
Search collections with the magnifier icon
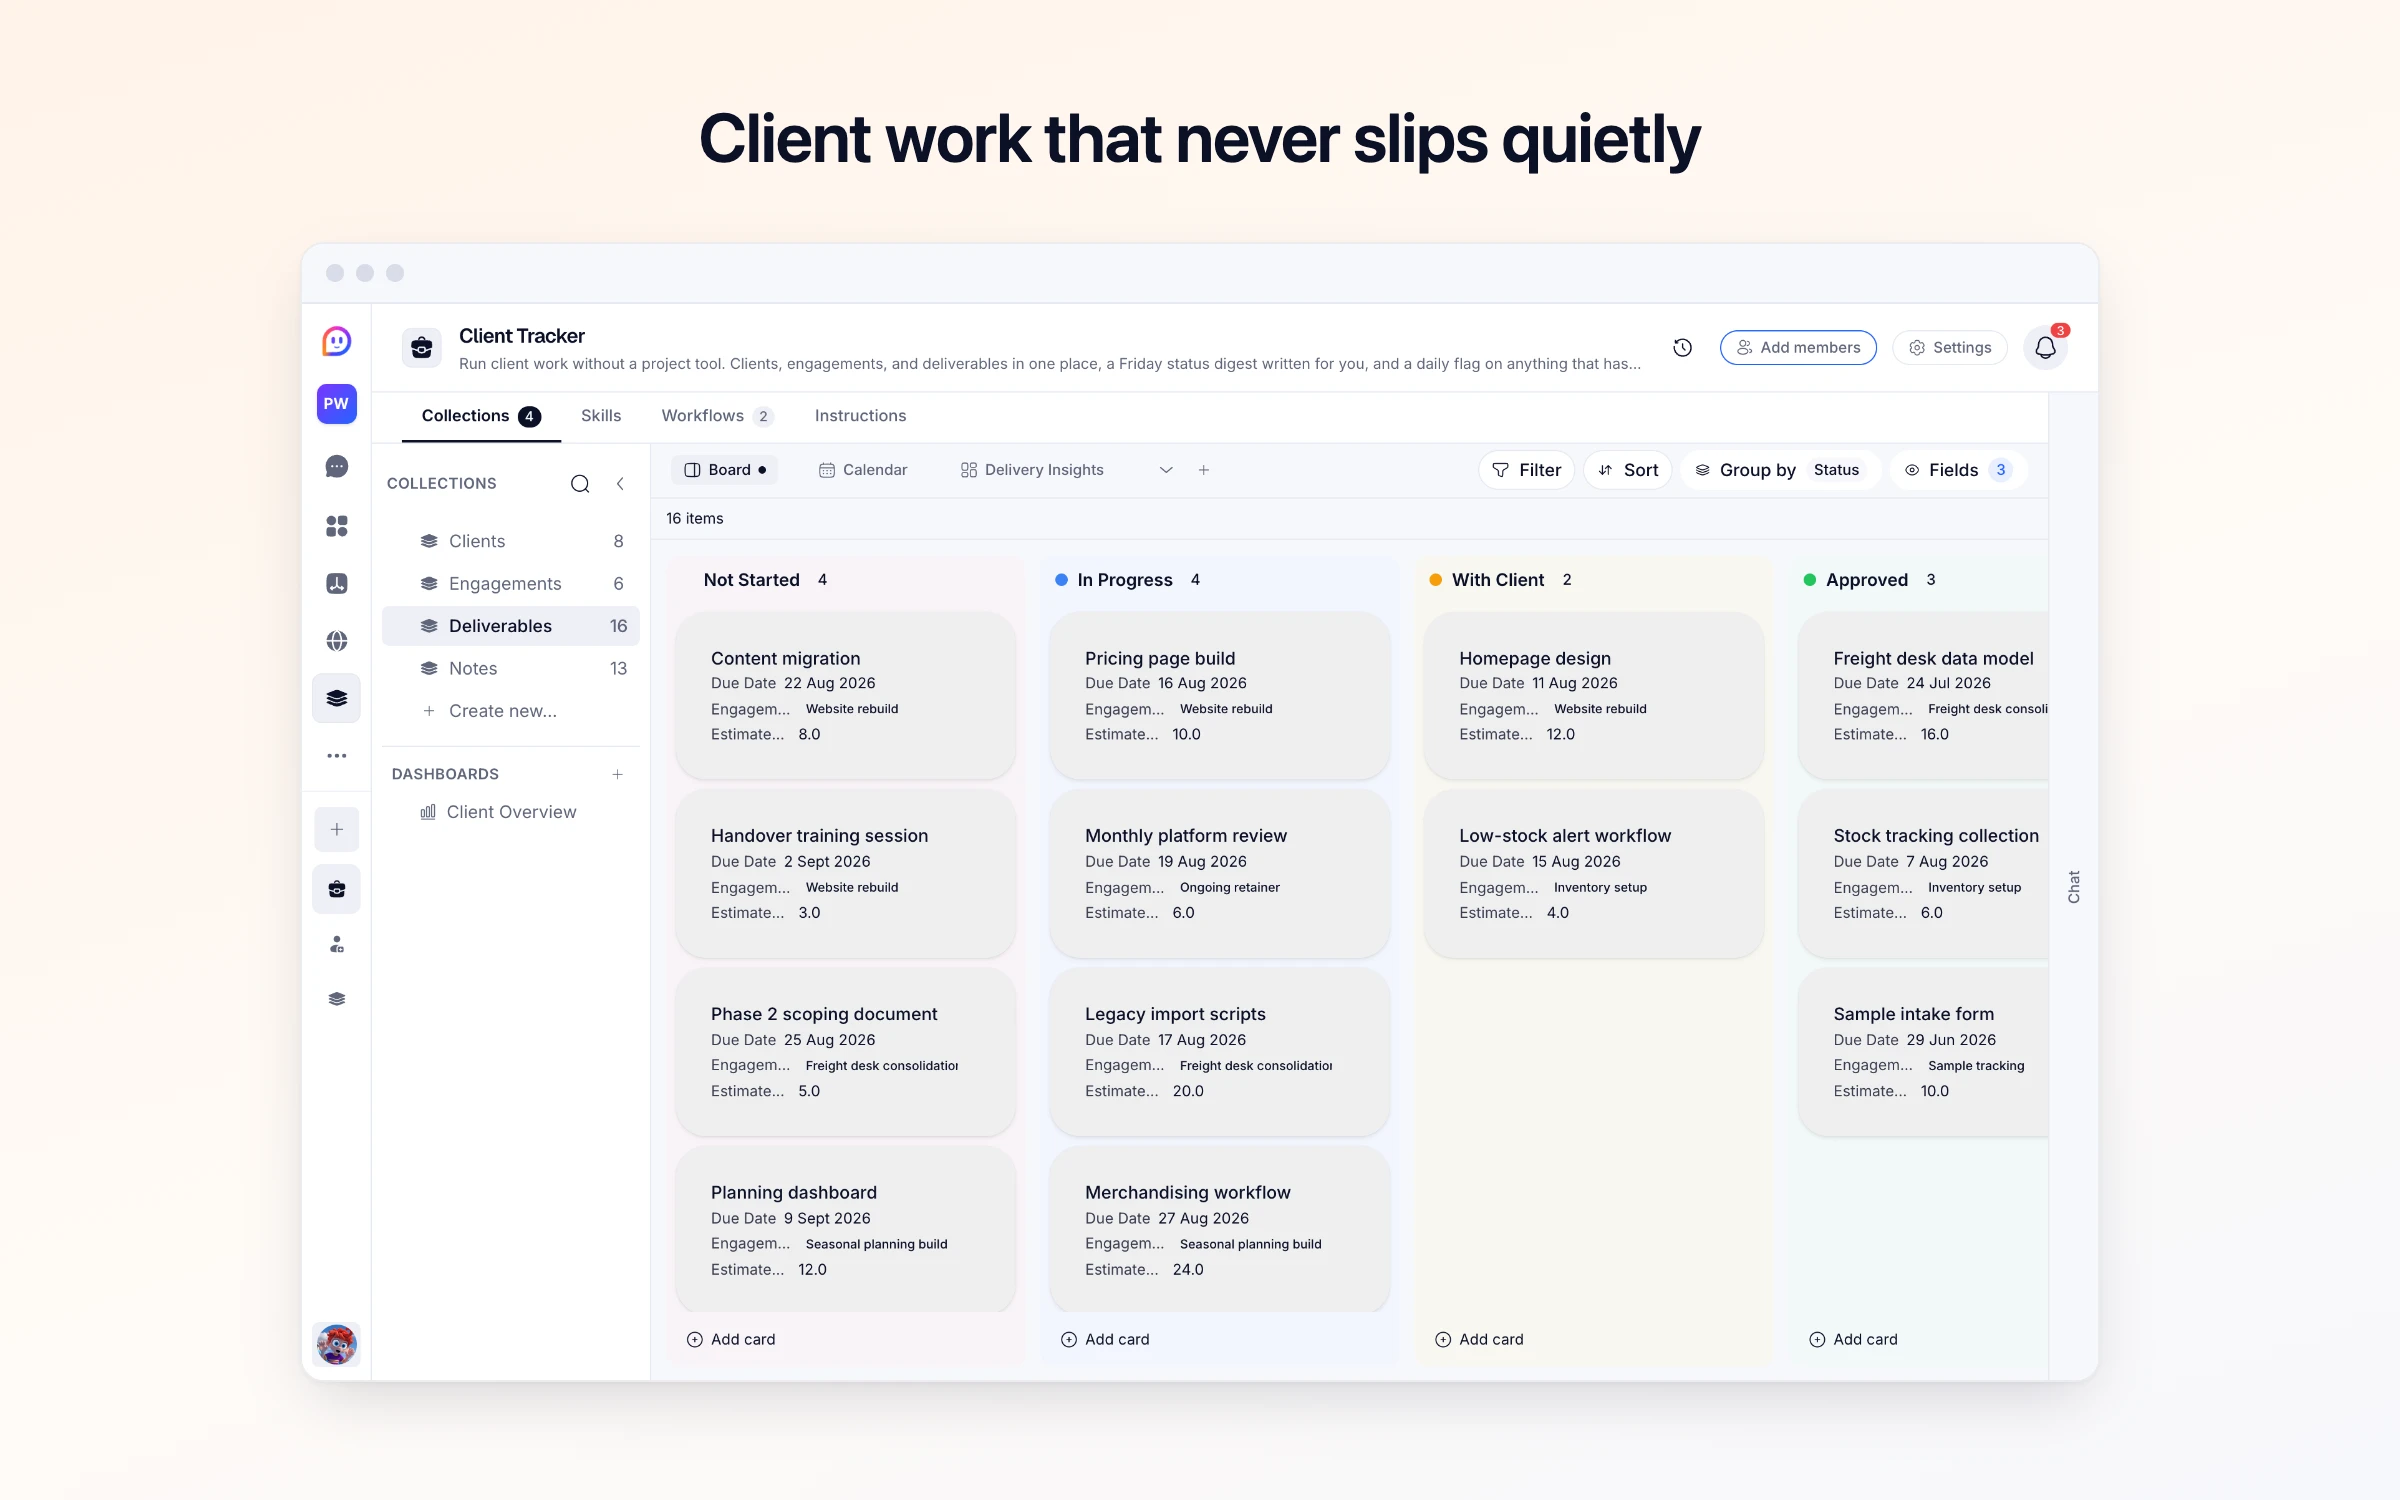coord(580,484)
